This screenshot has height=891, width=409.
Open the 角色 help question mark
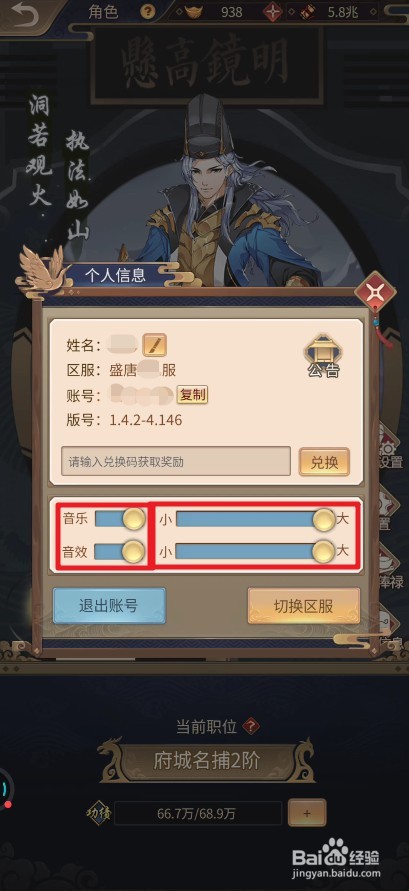[148, 12]
